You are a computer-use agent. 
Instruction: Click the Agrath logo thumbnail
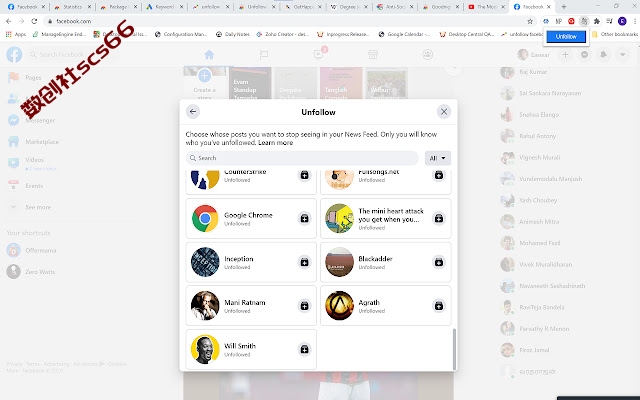[339, 305]
